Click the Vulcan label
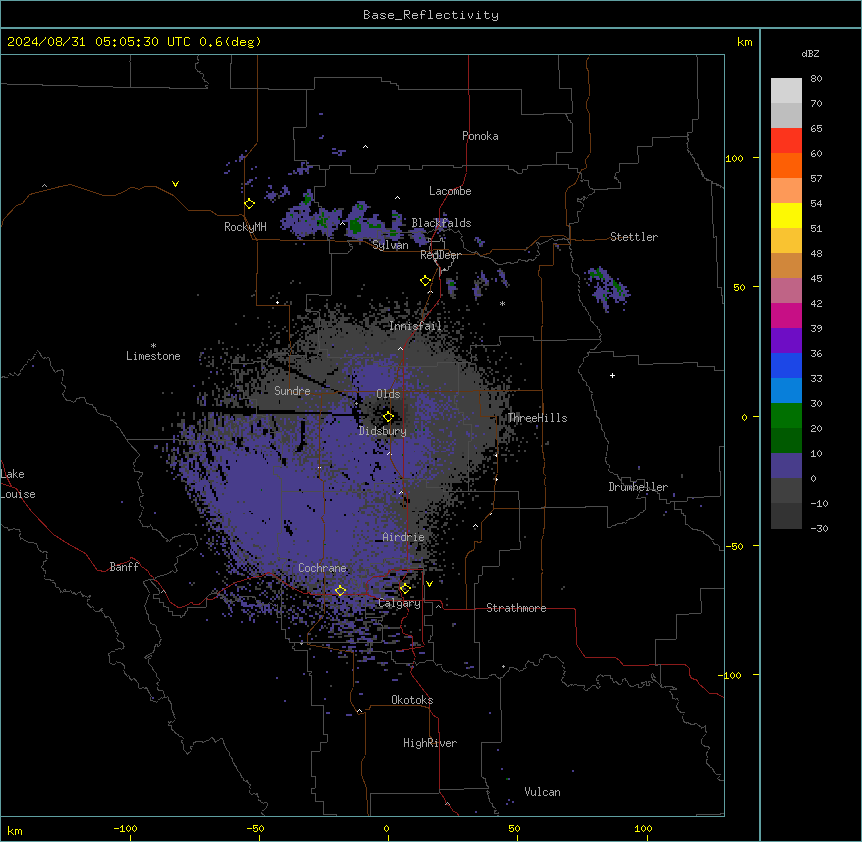 543,792
